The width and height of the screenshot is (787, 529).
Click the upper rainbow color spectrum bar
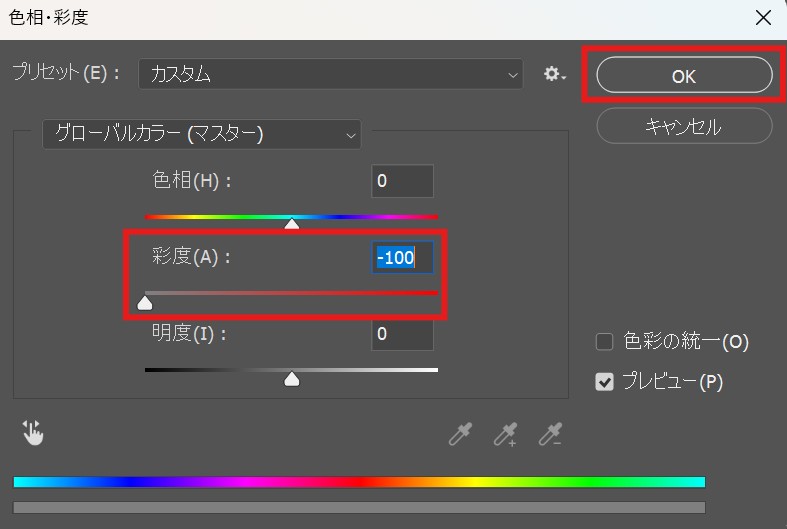click(359, 482)
